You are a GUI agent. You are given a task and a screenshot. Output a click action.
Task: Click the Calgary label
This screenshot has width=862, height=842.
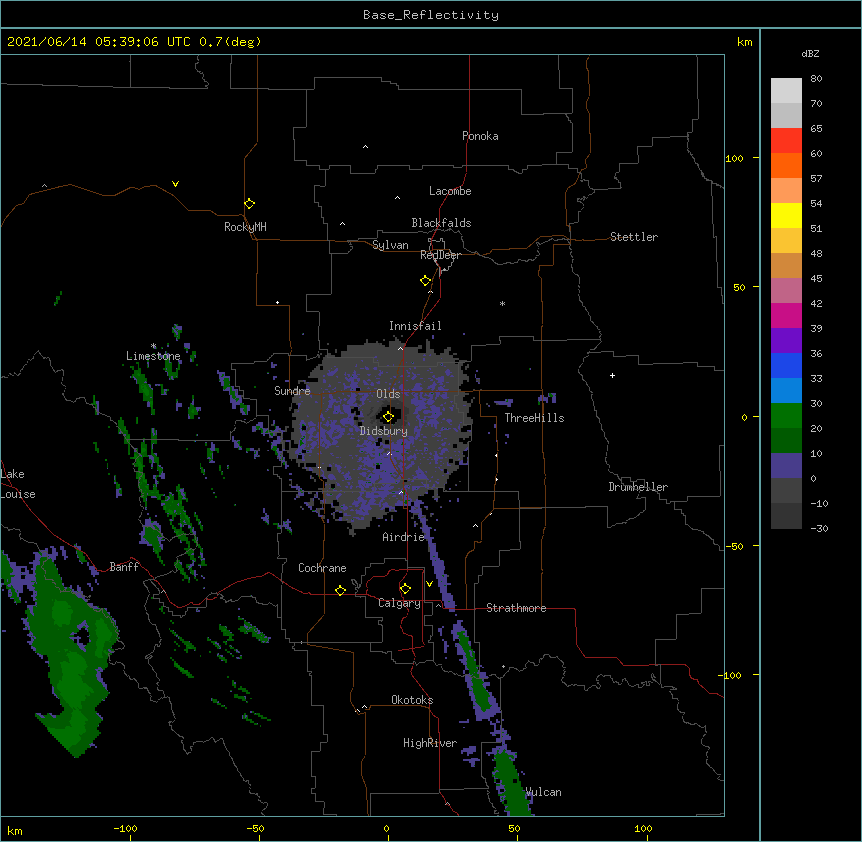pyautogui.click(x=399, y=603)
